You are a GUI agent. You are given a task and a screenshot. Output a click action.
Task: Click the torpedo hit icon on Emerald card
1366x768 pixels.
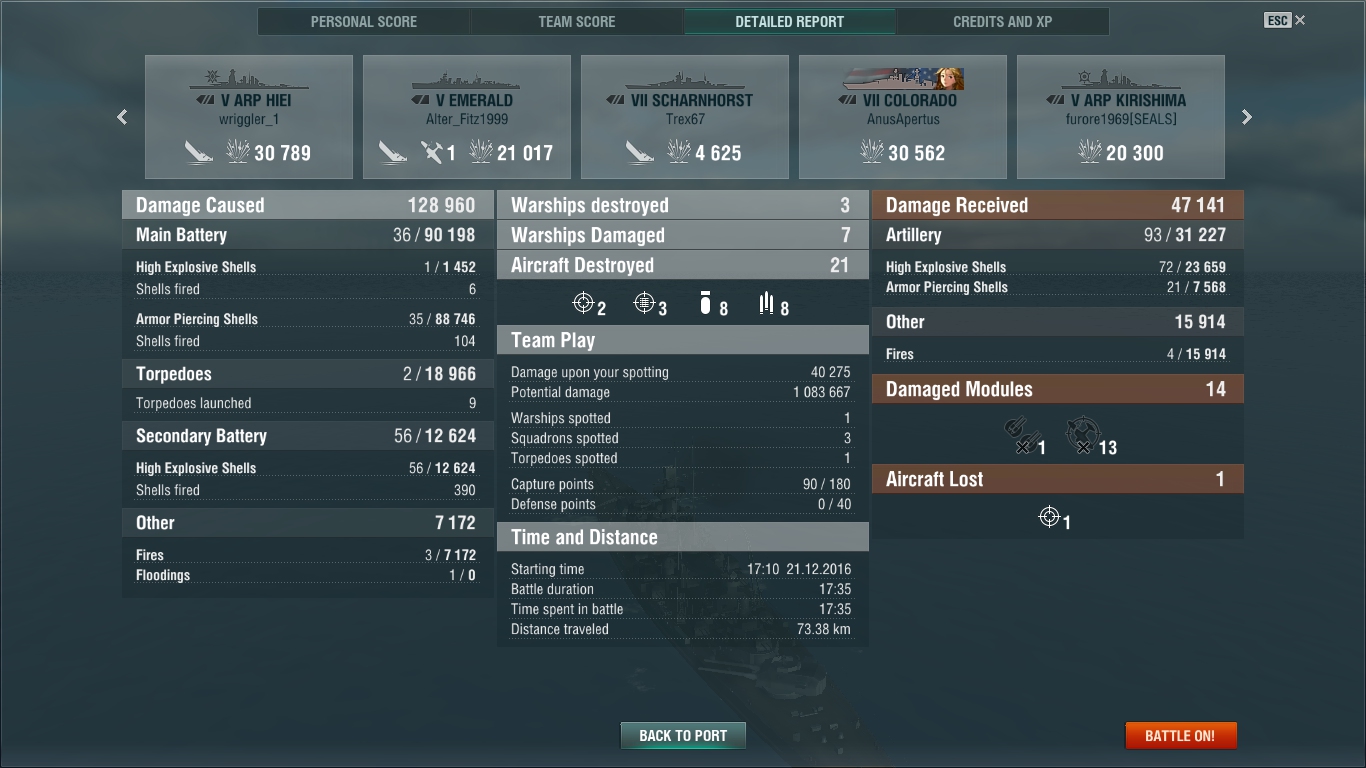click(432, 152)
